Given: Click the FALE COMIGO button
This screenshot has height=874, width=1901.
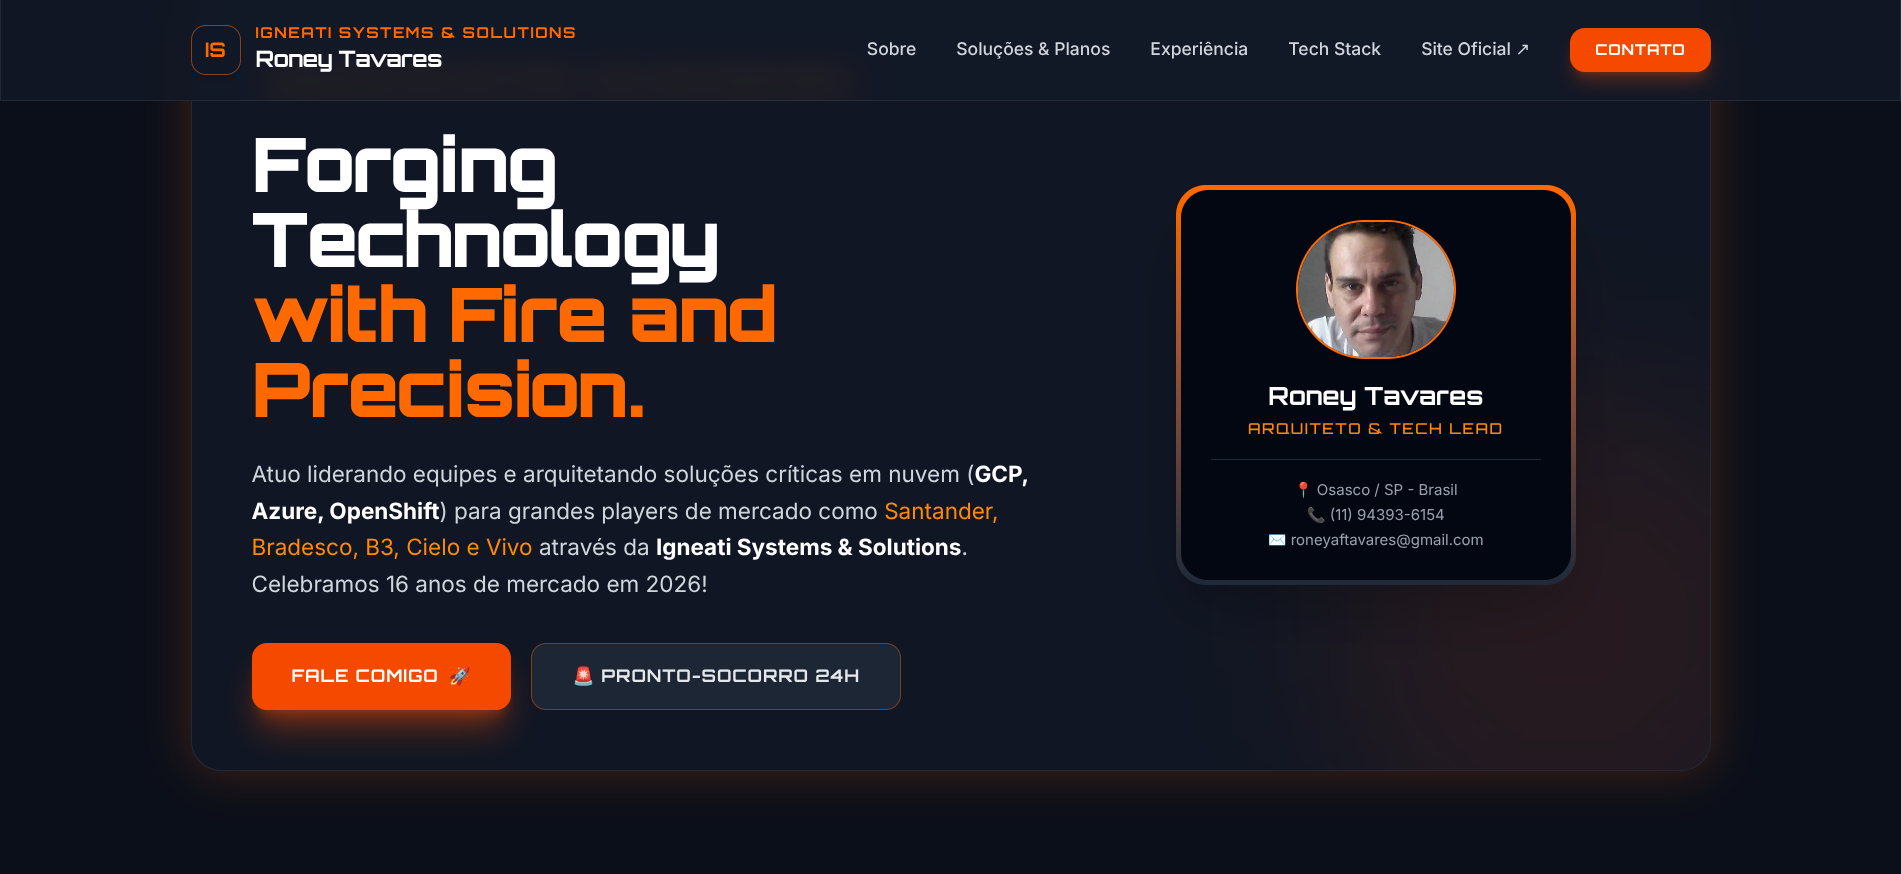Looking at the screenshot, I should [x=381, y=676].
